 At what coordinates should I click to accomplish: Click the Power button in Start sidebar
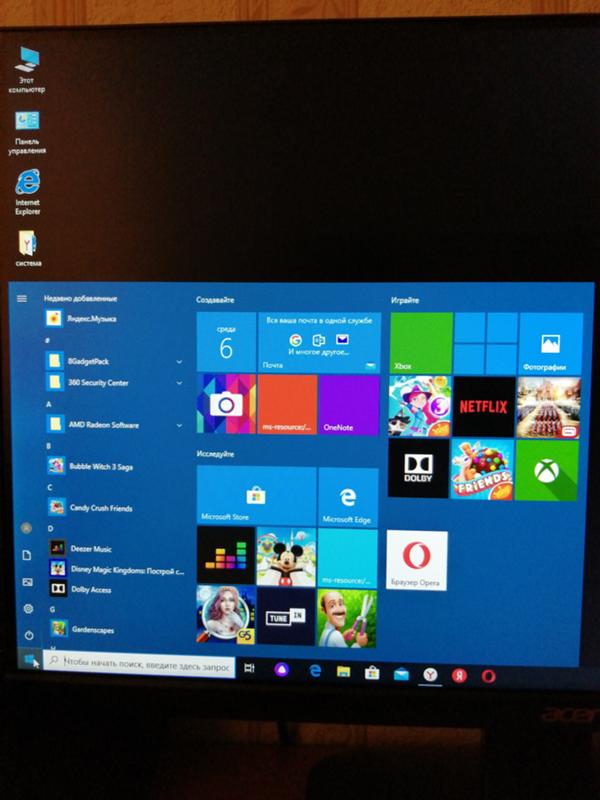pos(29,635)
